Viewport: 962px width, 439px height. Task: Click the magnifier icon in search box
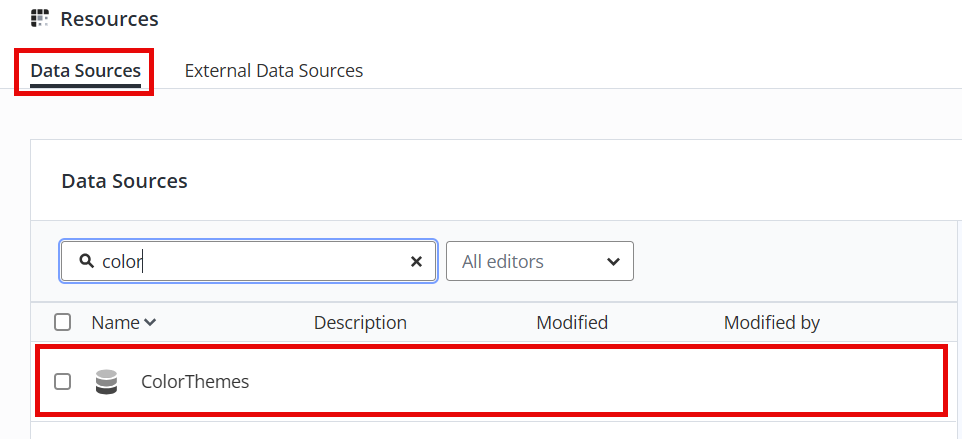click(x=87, y=261)
